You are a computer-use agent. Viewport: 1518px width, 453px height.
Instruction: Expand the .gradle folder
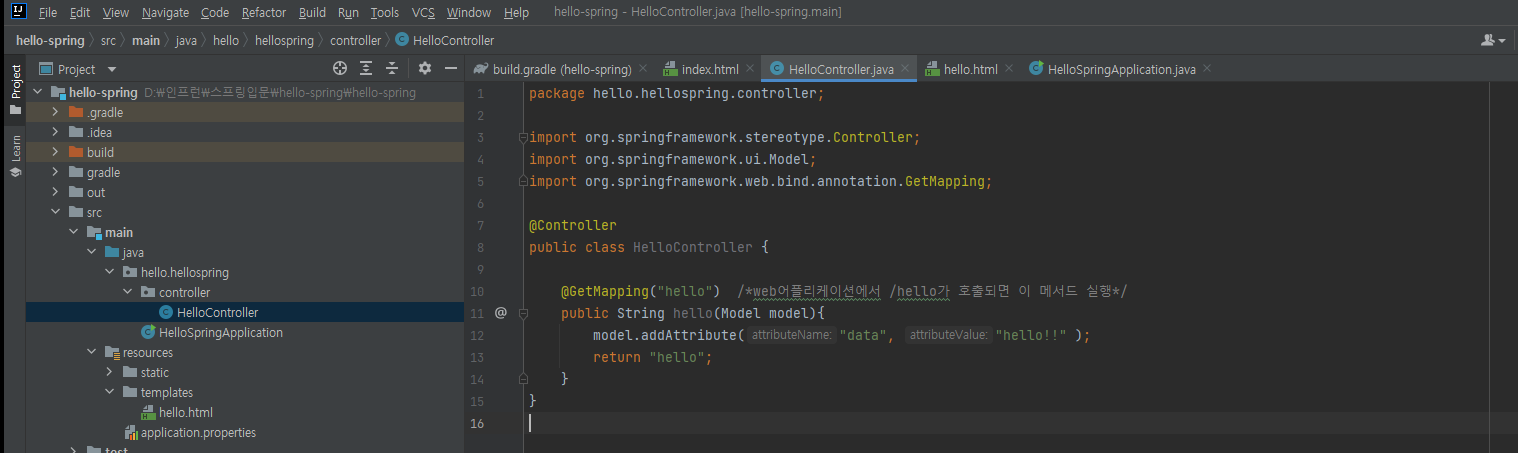coord(56,112)
